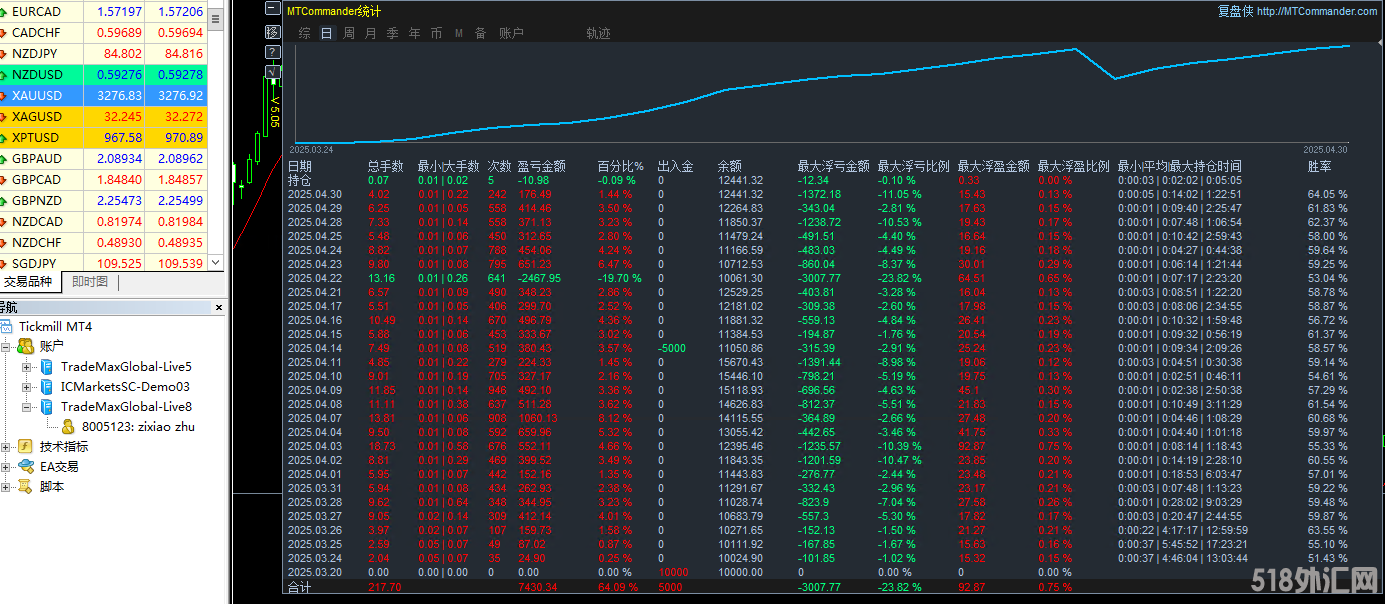Image resolution: width=1385 pixels, height=604 pixels.
Task: Switch to the 周 weekly tab
Action: coord(349,33)
